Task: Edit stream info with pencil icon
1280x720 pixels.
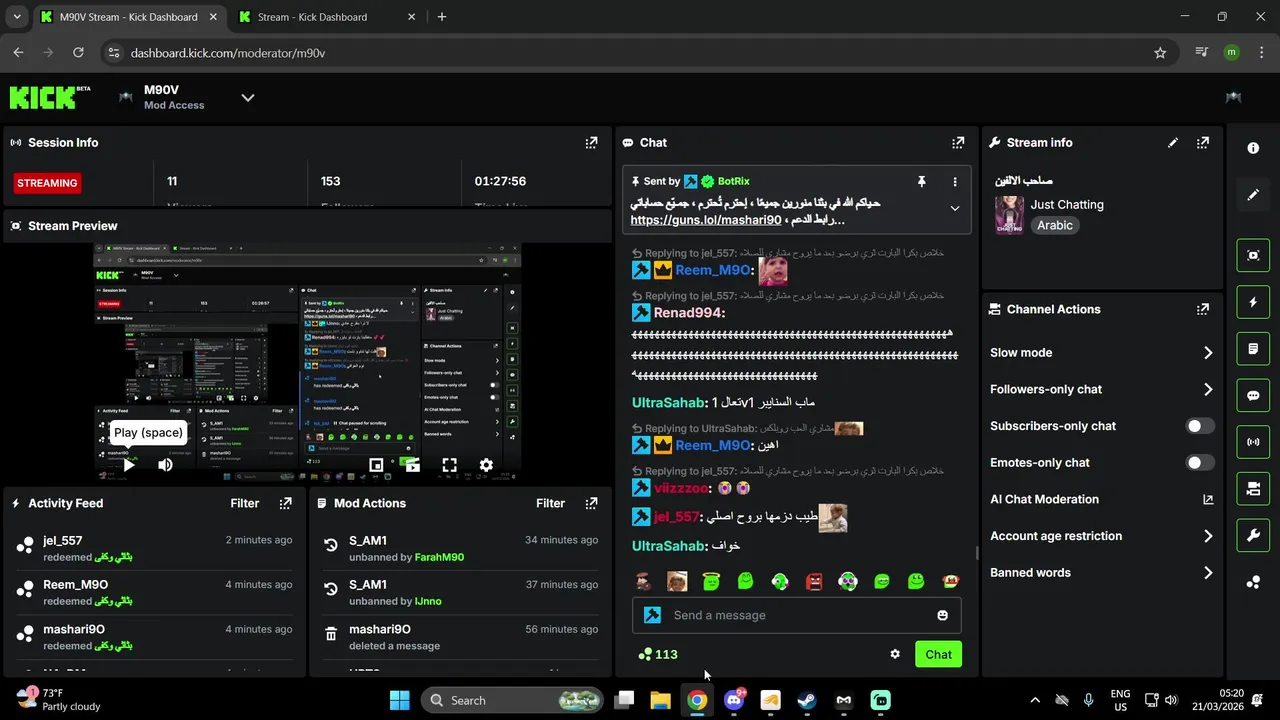Action: pos(1173,143)
